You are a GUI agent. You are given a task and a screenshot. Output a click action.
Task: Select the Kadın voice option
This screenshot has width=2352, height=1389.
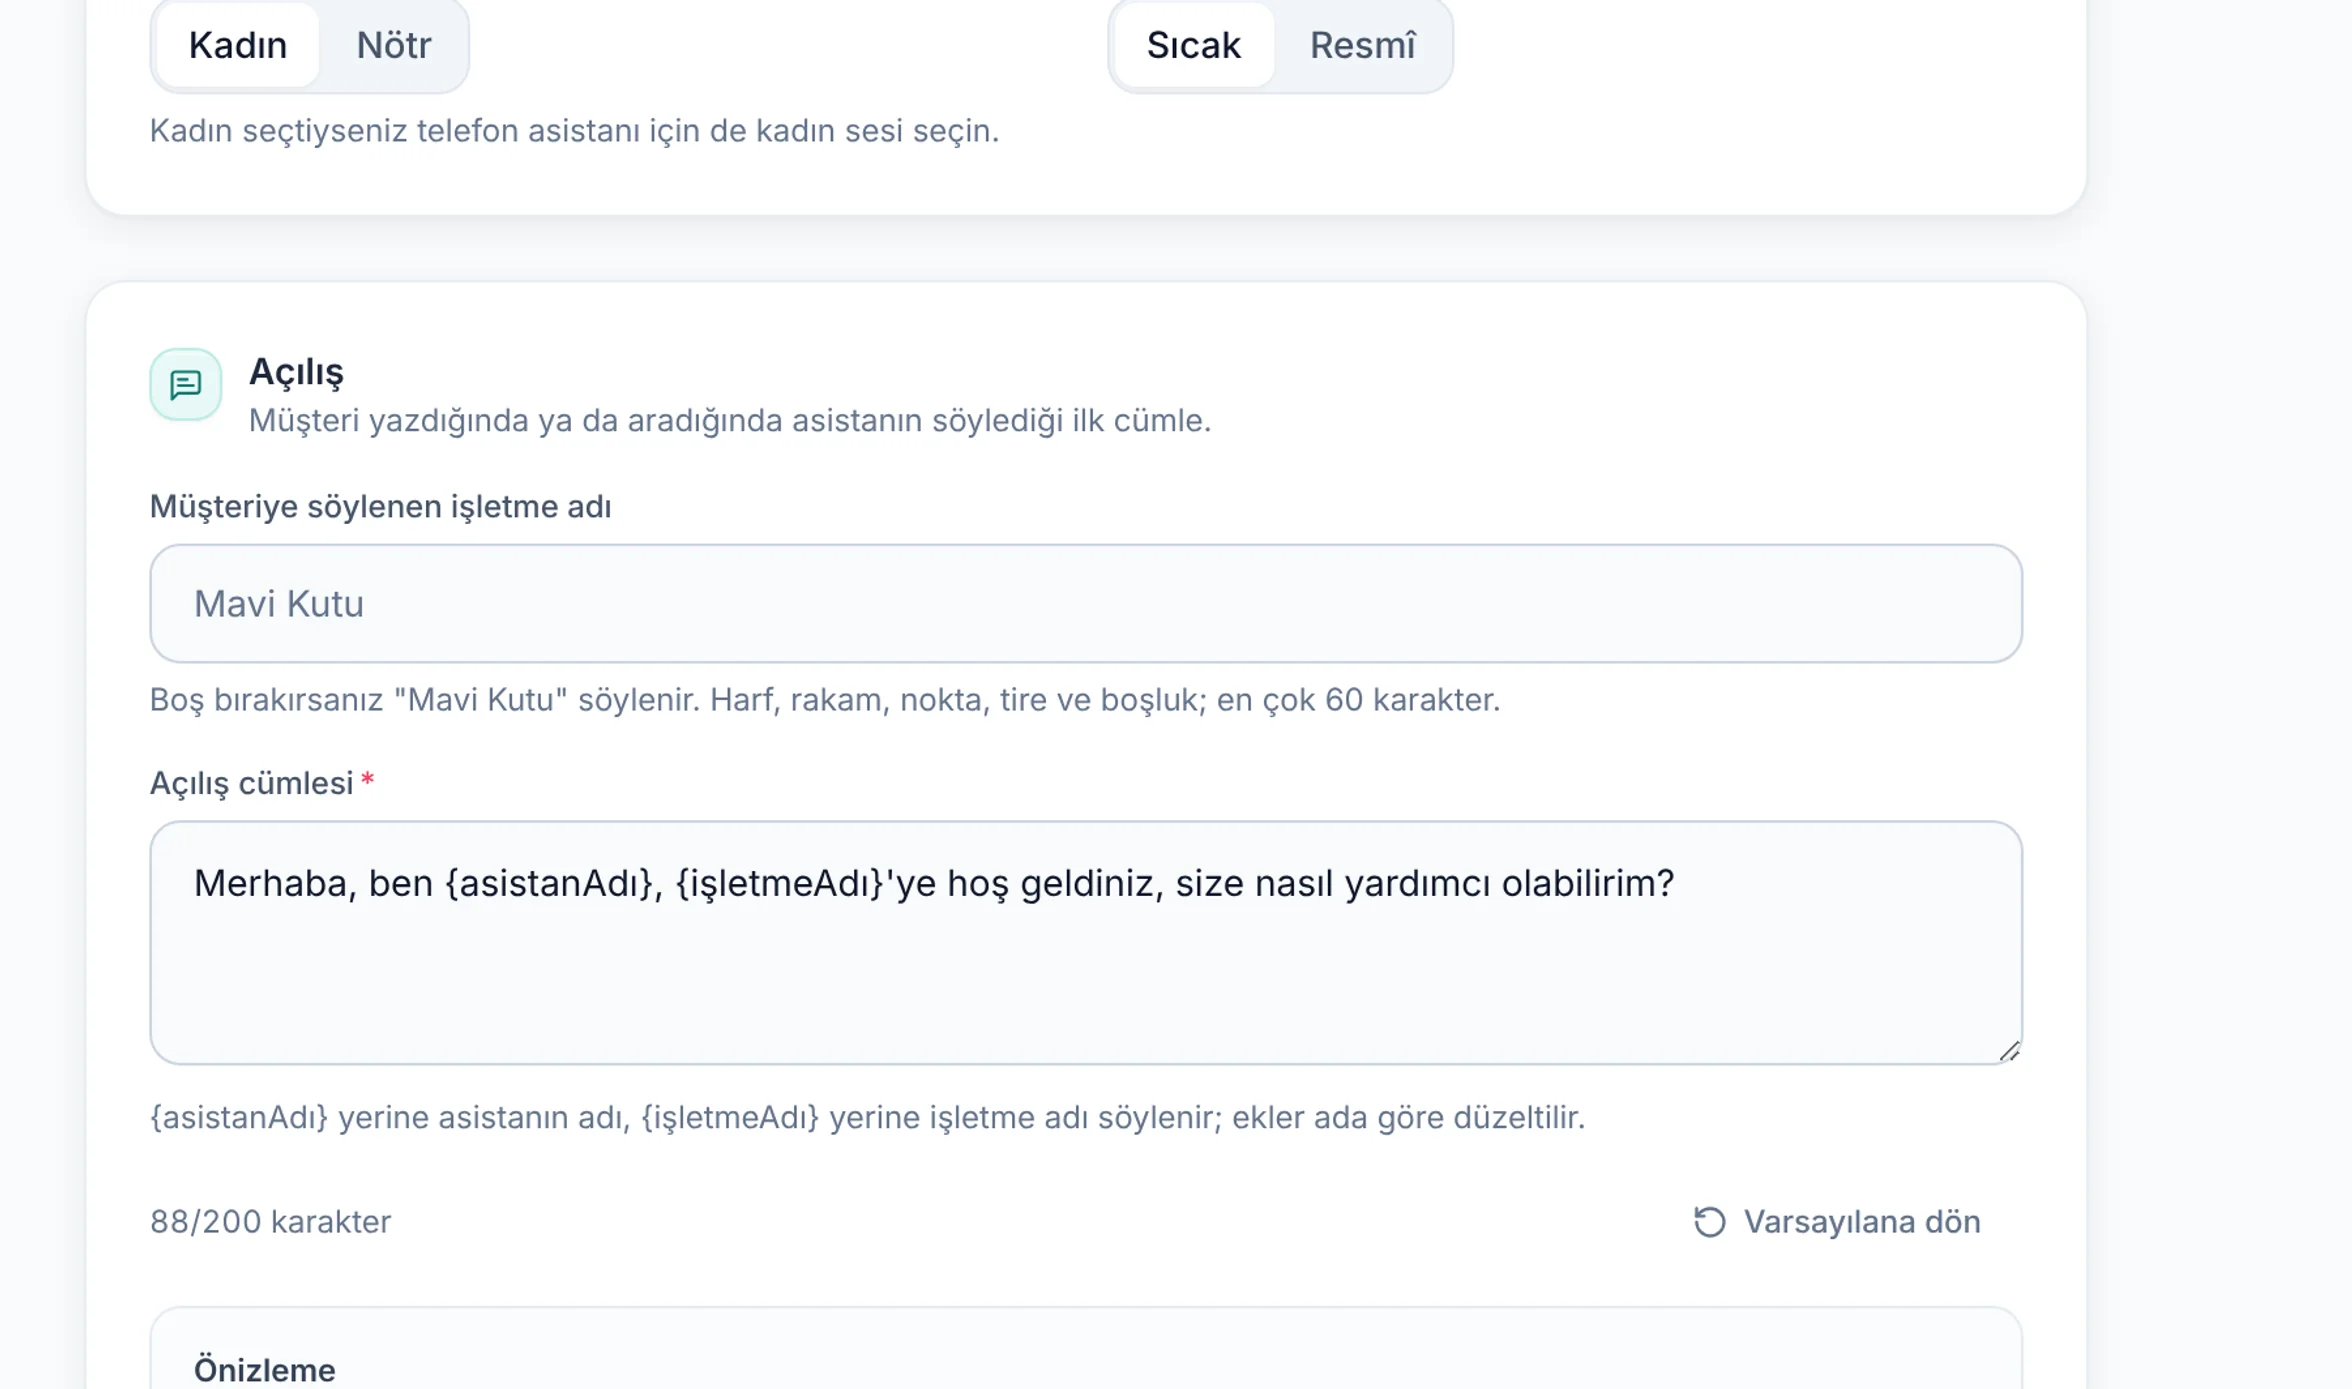click(238, 45)
